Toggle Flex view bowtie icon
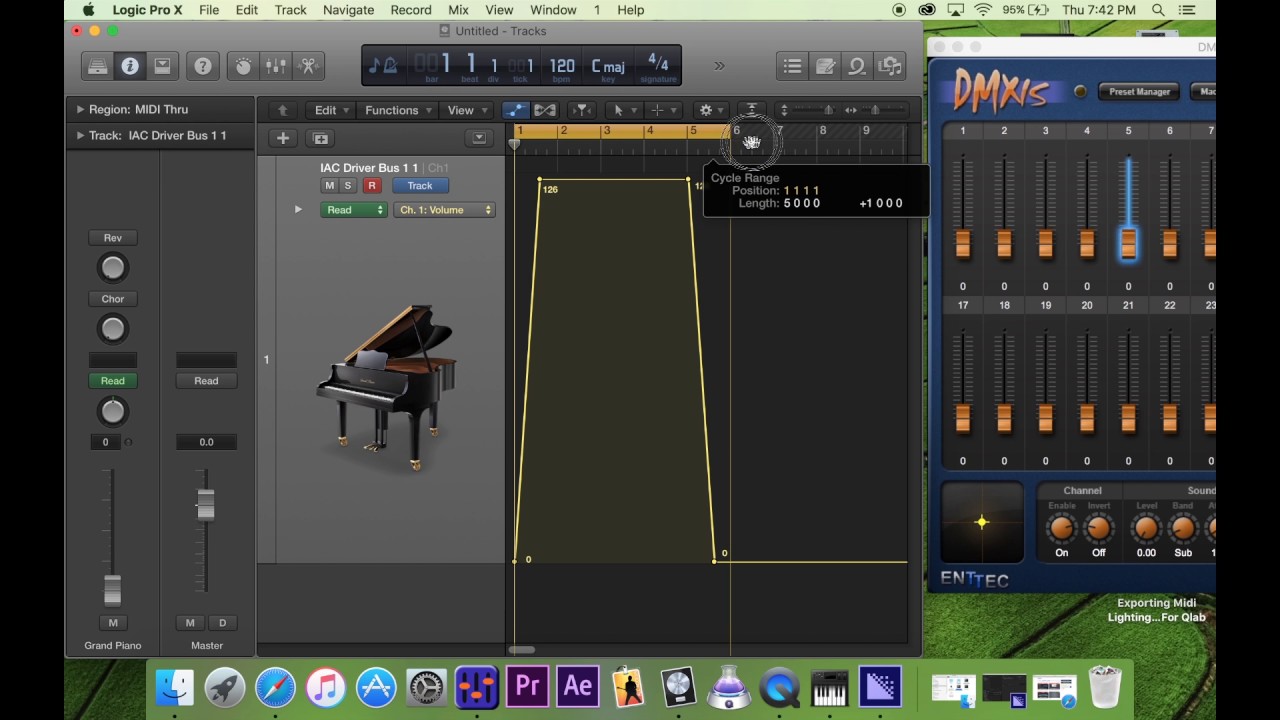Image resolution: width=1280 pixels, height=720 pixels. click(x=545, y=110)
